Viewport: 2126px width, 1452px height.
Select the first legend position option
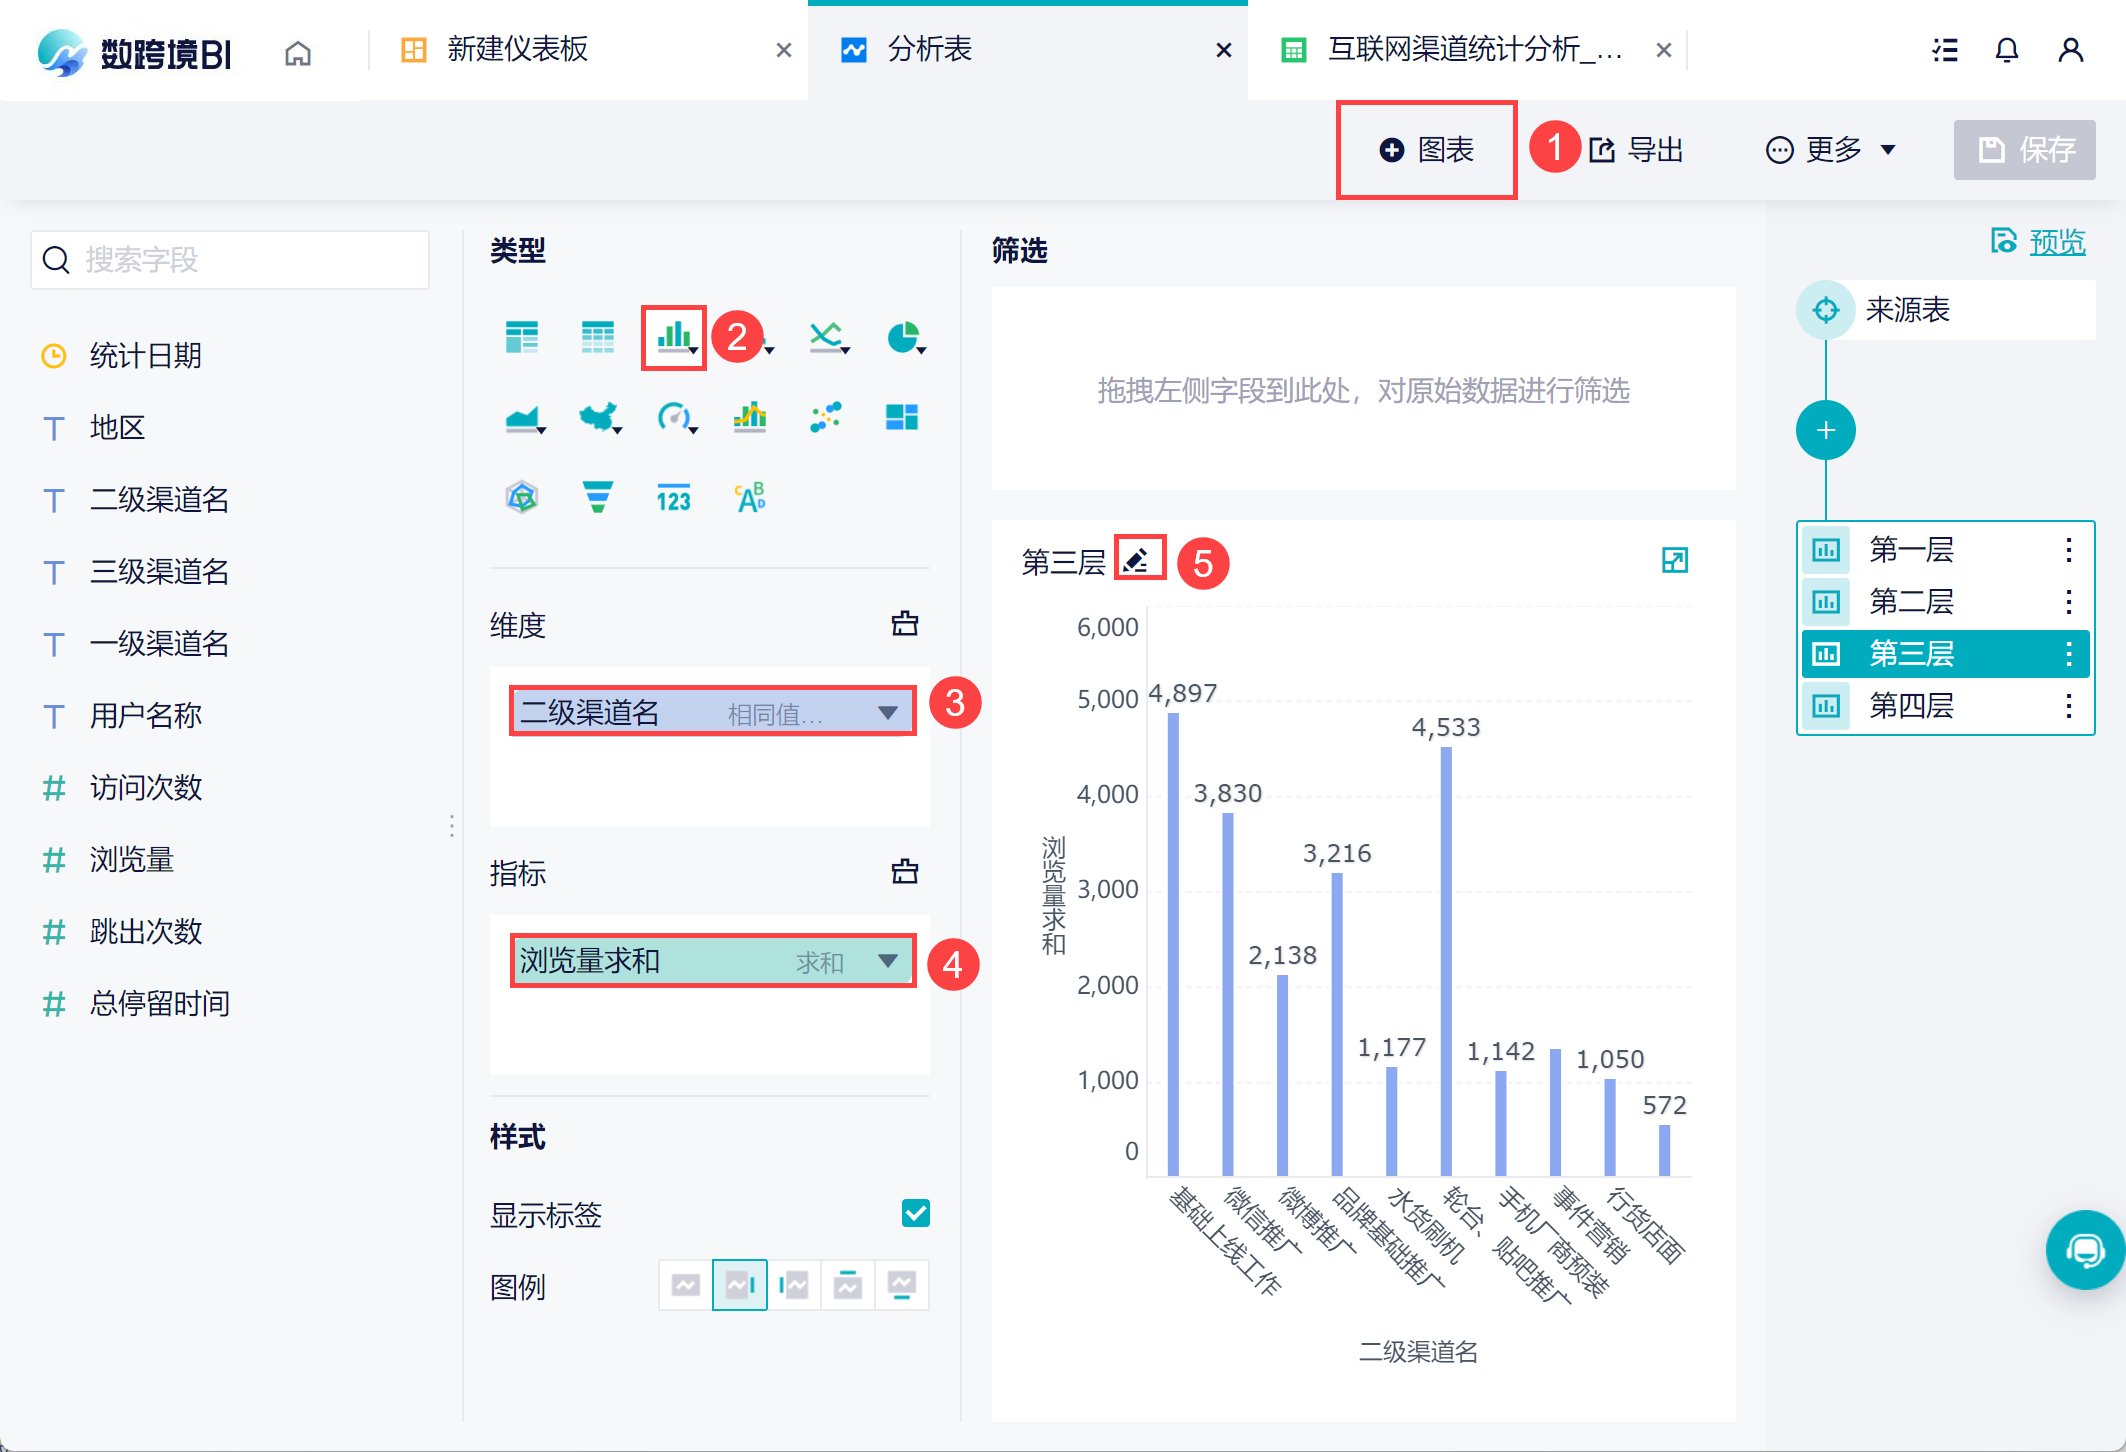coord(686,1285)
